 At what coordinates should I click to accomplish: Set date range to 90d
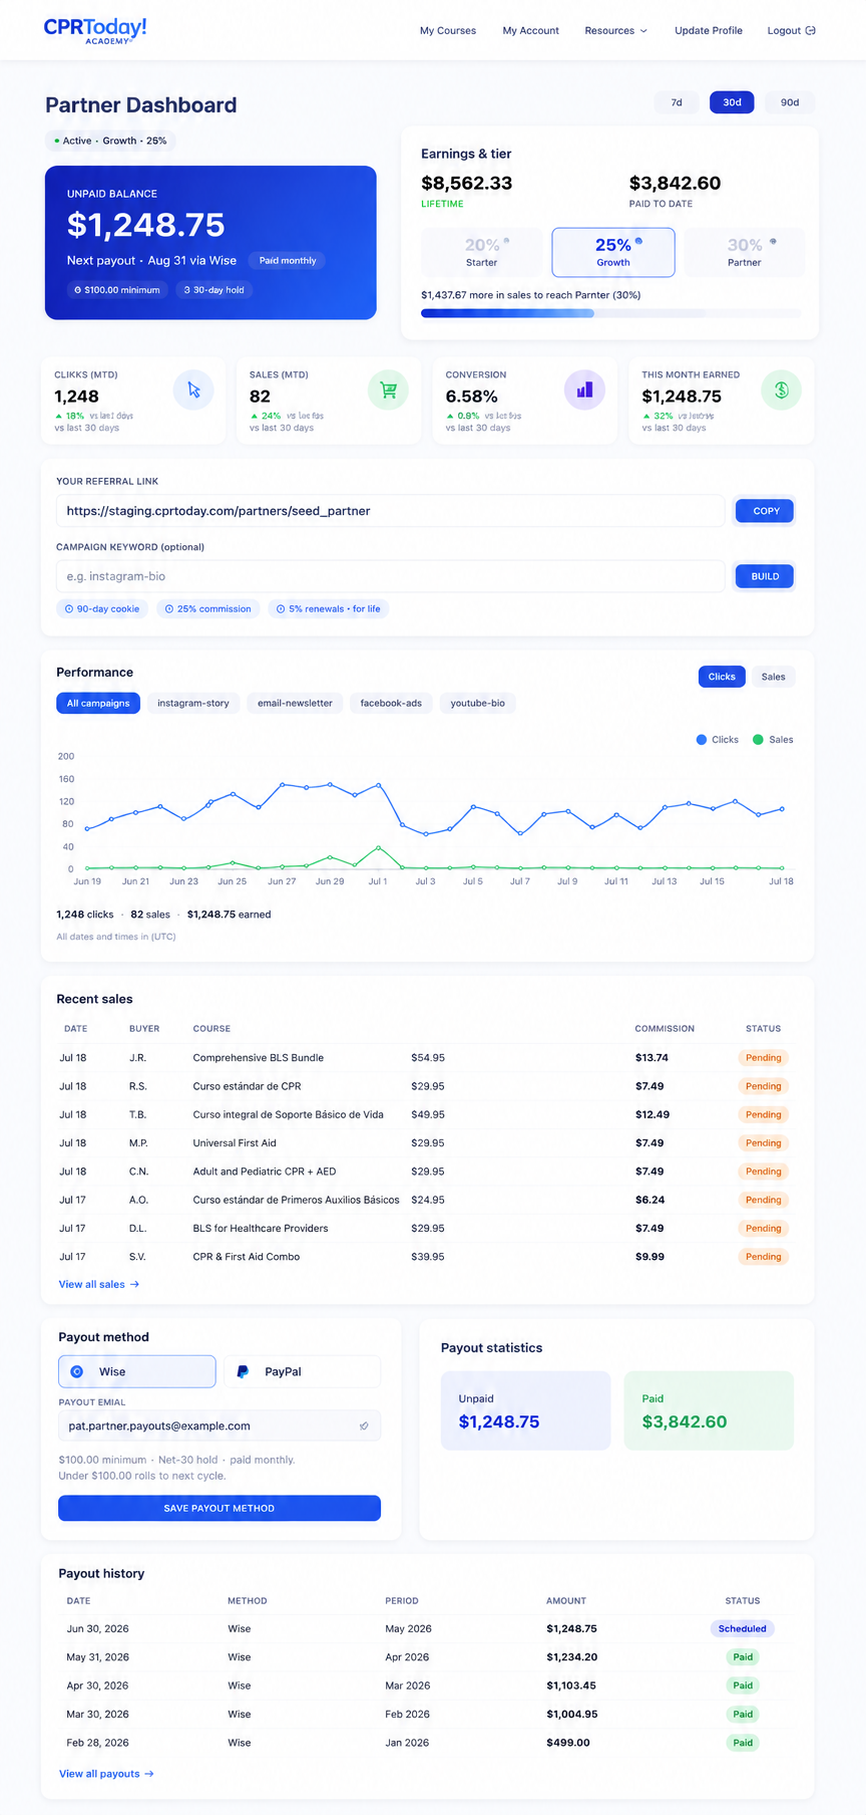click(x=790, y=102)
